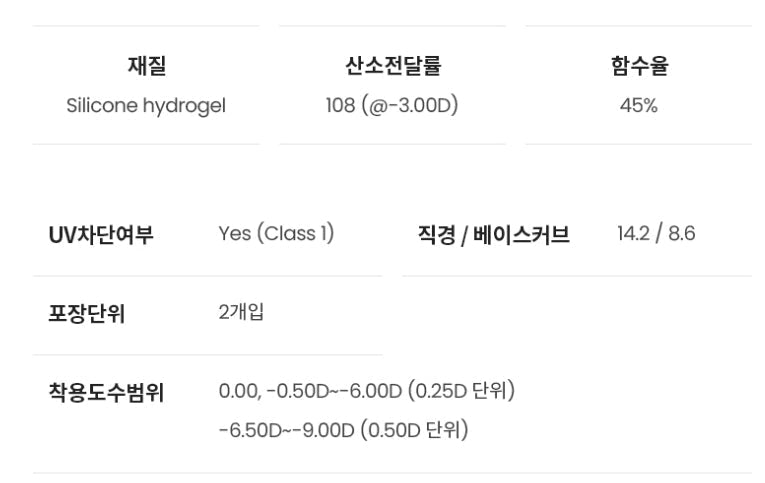Click the word Yes in UV row
765x483 pixels.
click(x=234, y=234)
